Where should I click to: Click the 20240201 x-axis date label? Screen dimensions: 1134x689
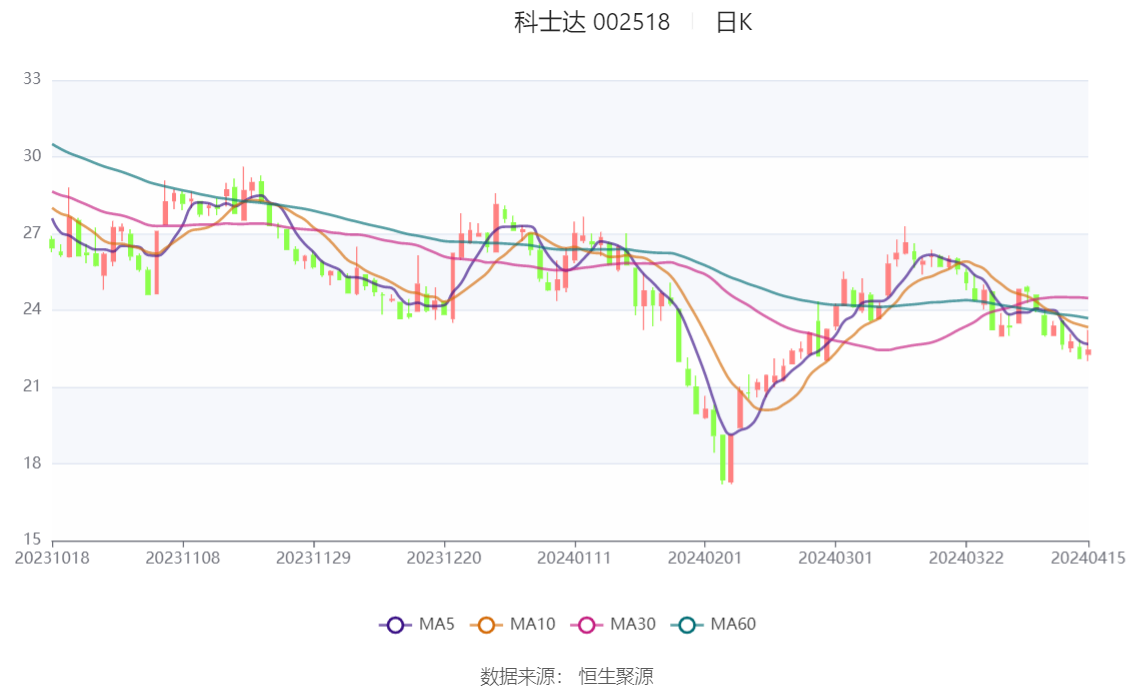704,558
